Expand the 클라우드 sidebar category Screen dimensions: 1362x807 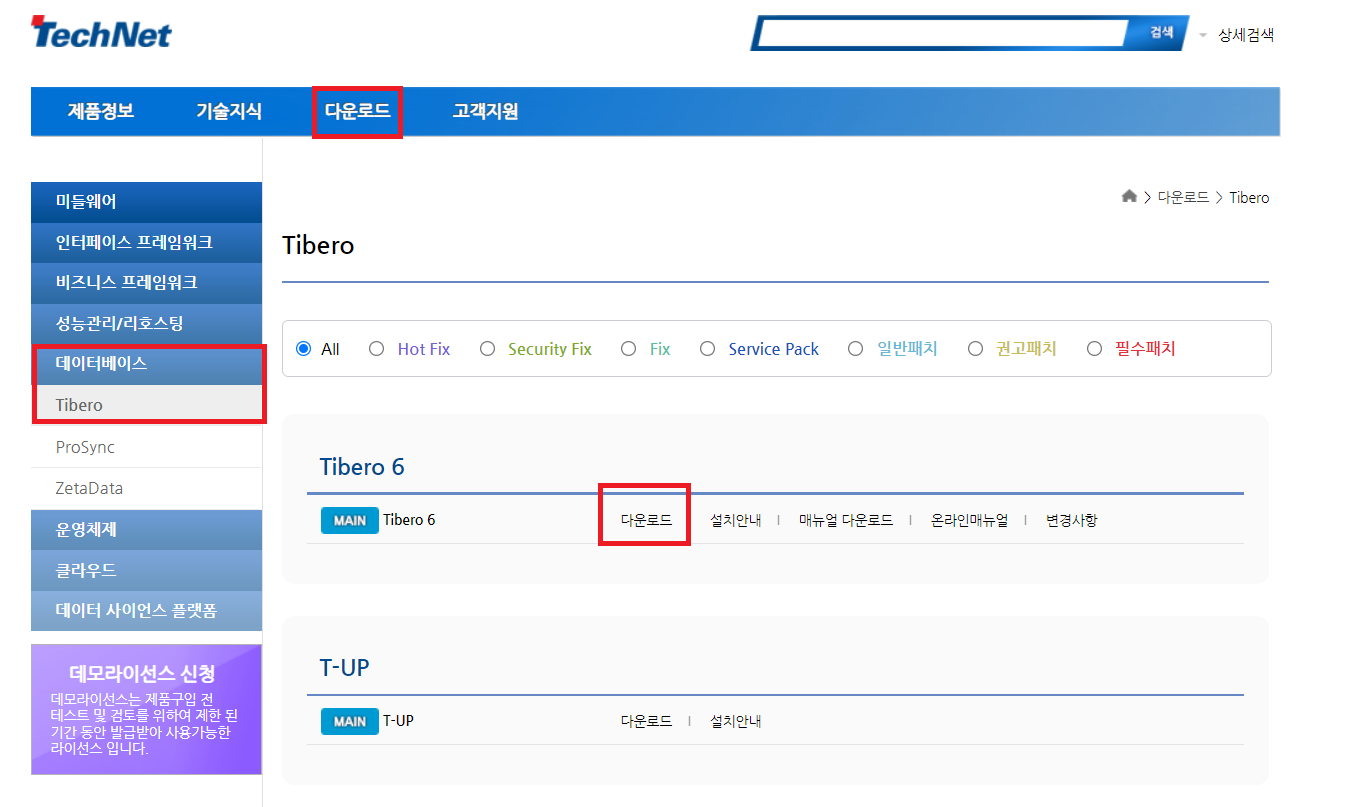[x=146, y=571]
